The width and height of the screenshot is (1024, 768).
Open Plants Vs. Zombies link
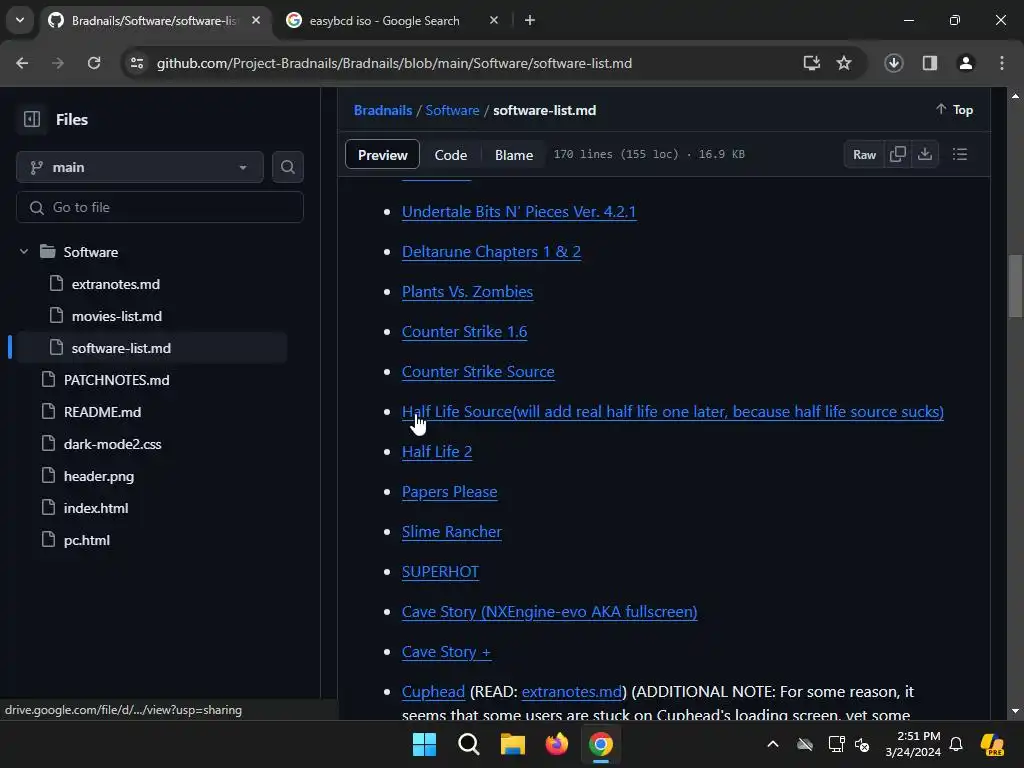467,292
